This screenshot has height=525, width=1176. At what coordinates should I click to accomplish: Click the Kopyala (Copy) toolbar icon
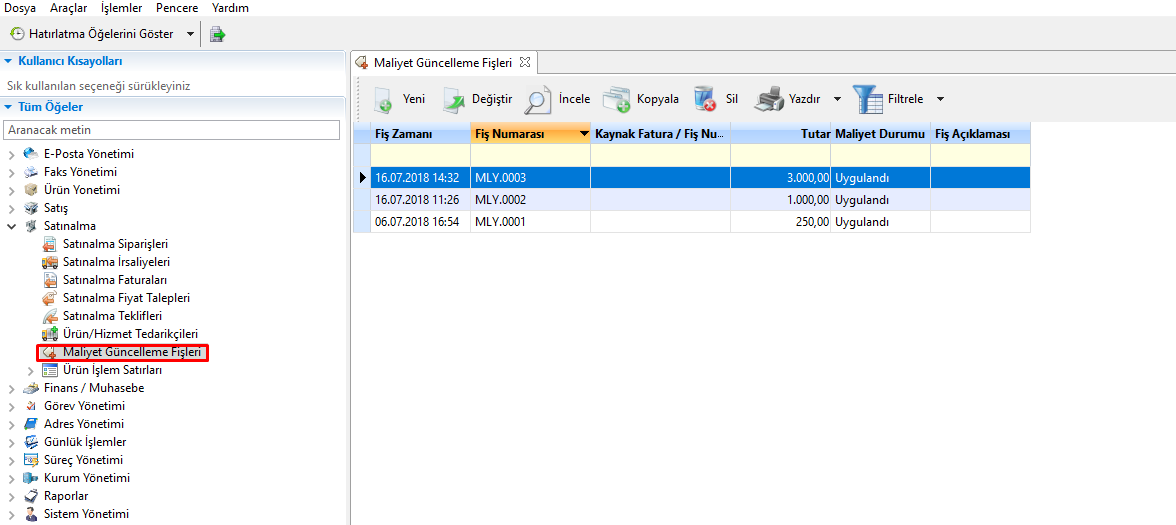616,100
